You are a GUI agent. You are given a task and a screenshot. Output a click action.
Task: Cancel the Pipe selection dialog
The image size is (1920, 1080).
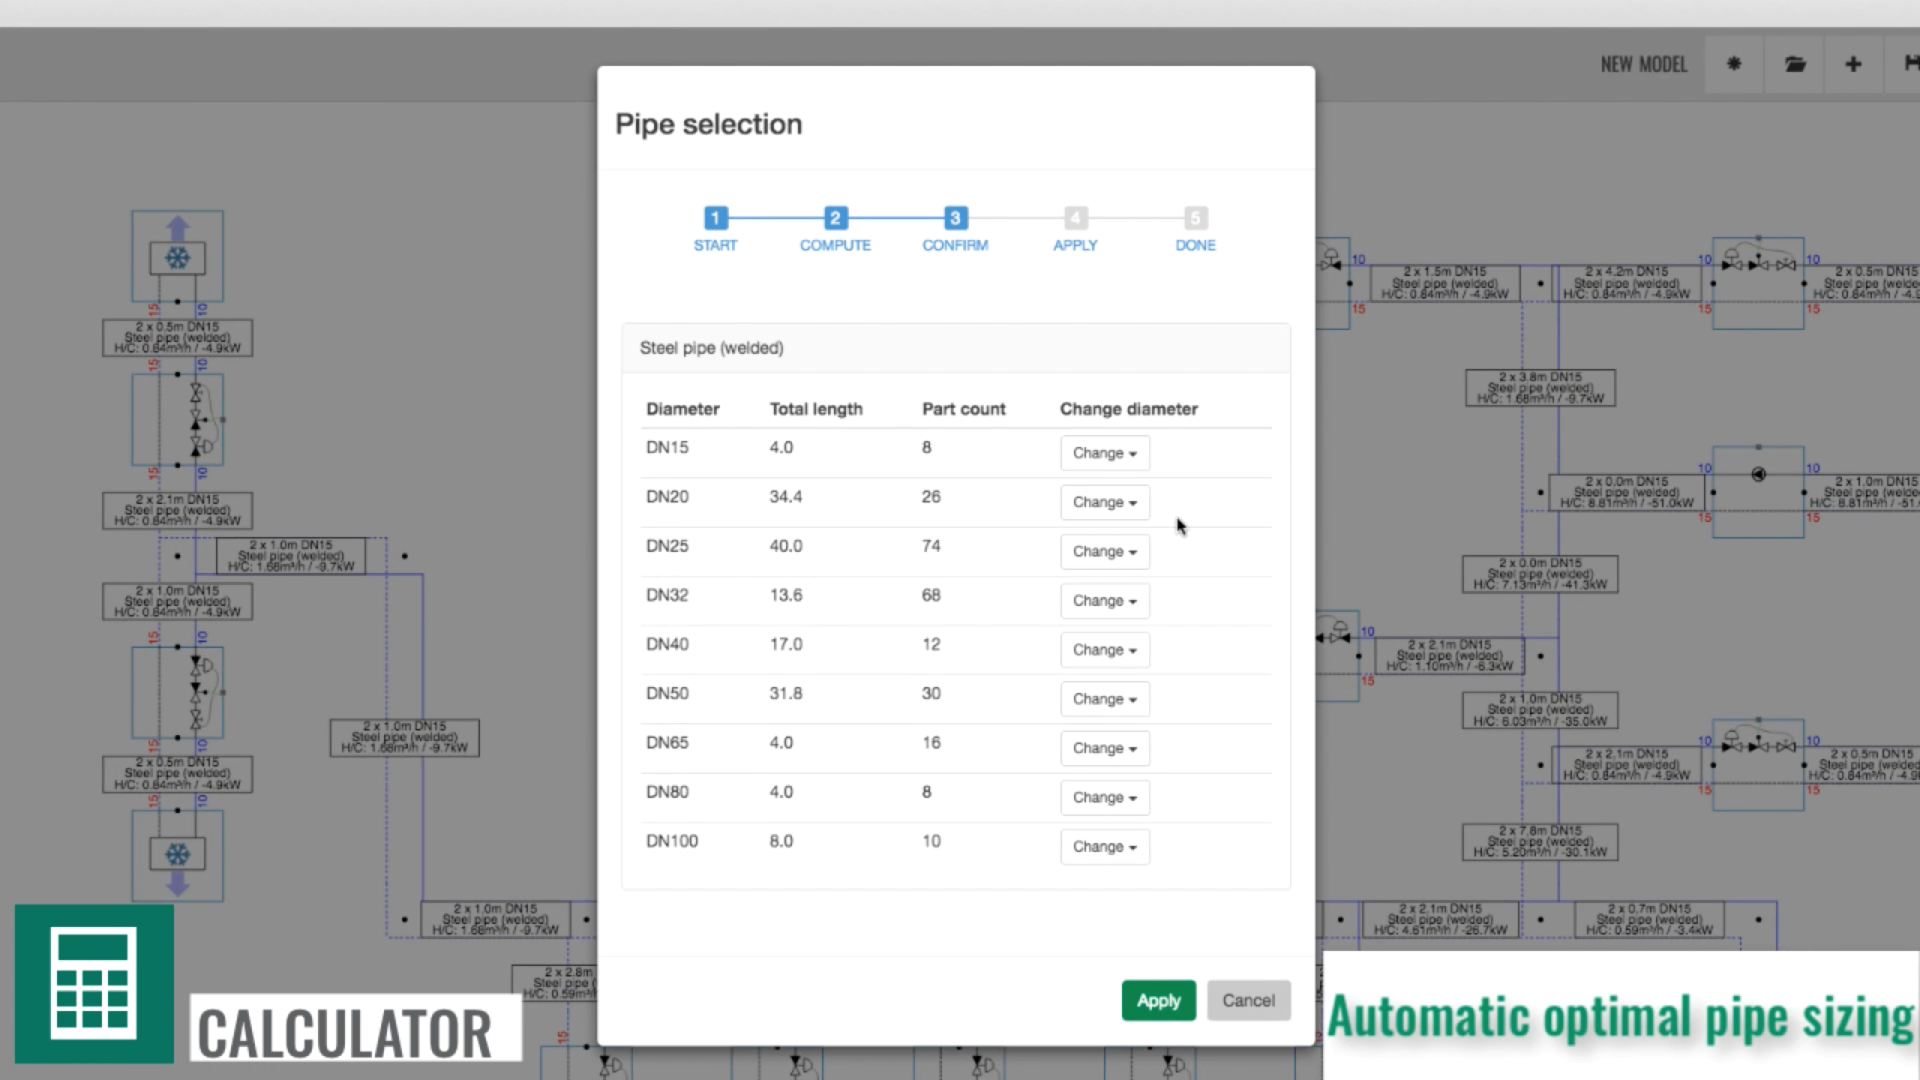[1248, 1000]
